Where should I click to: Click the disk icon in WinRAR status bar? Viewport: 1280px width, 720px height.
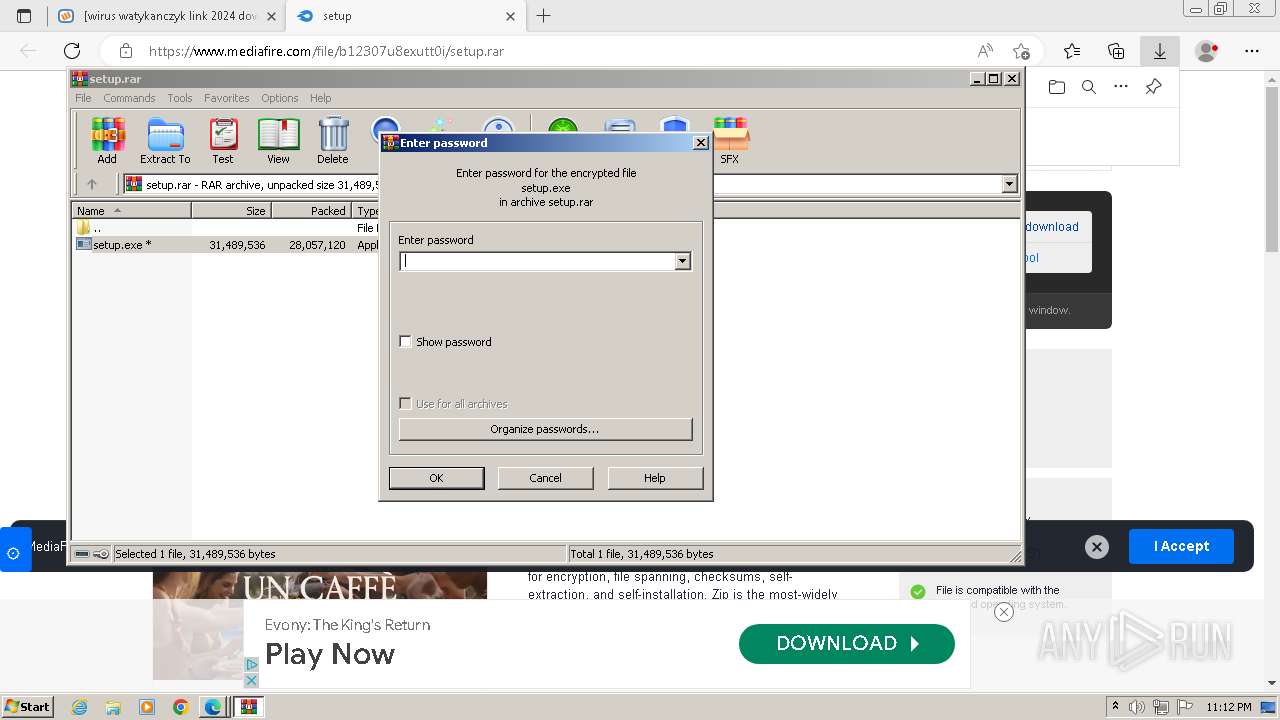click(82, 554)
